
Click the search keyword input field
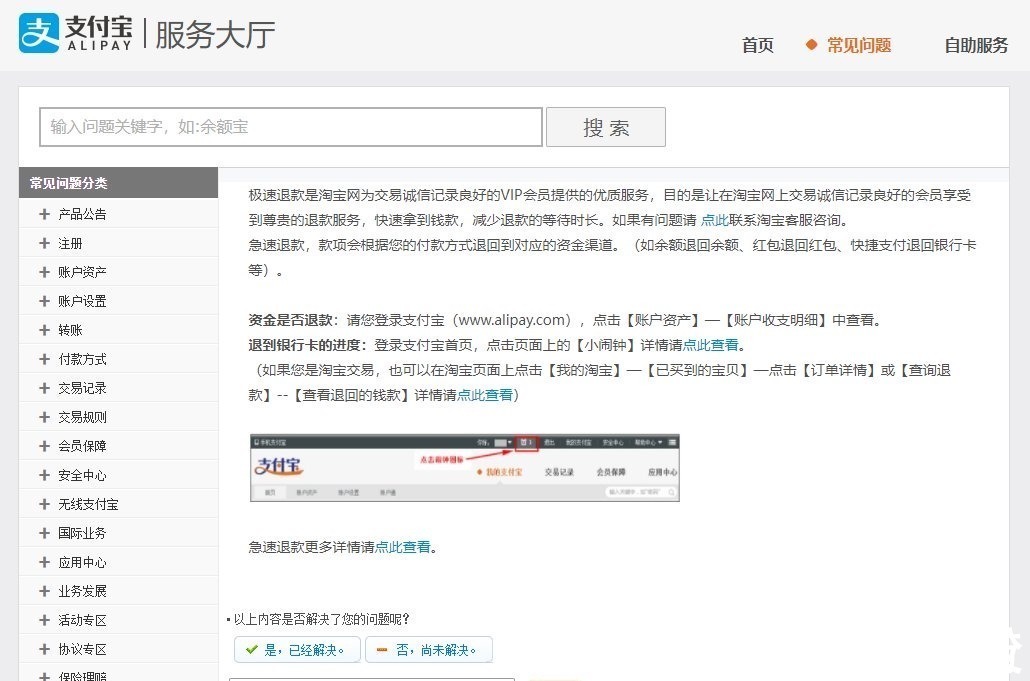pyautogui.click(x=290, y=127)
